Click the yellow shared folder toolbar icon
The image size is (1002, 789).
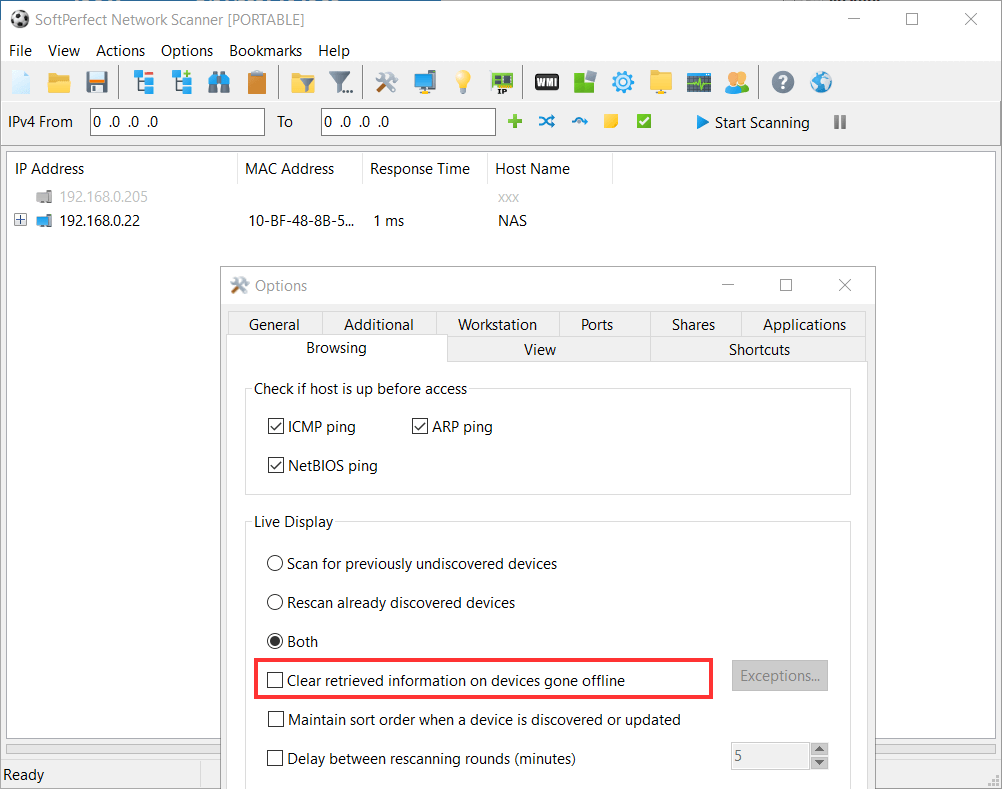(x=661, y=82)
